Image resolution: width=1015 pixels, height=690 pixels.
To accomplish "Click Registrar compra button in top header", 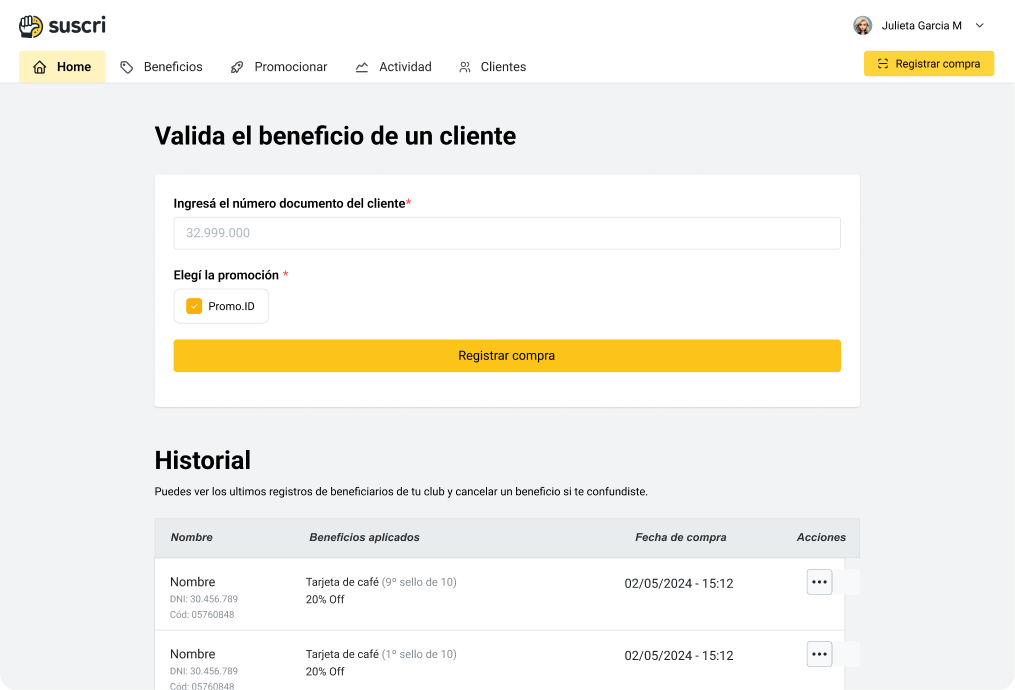I will point(929,64).
